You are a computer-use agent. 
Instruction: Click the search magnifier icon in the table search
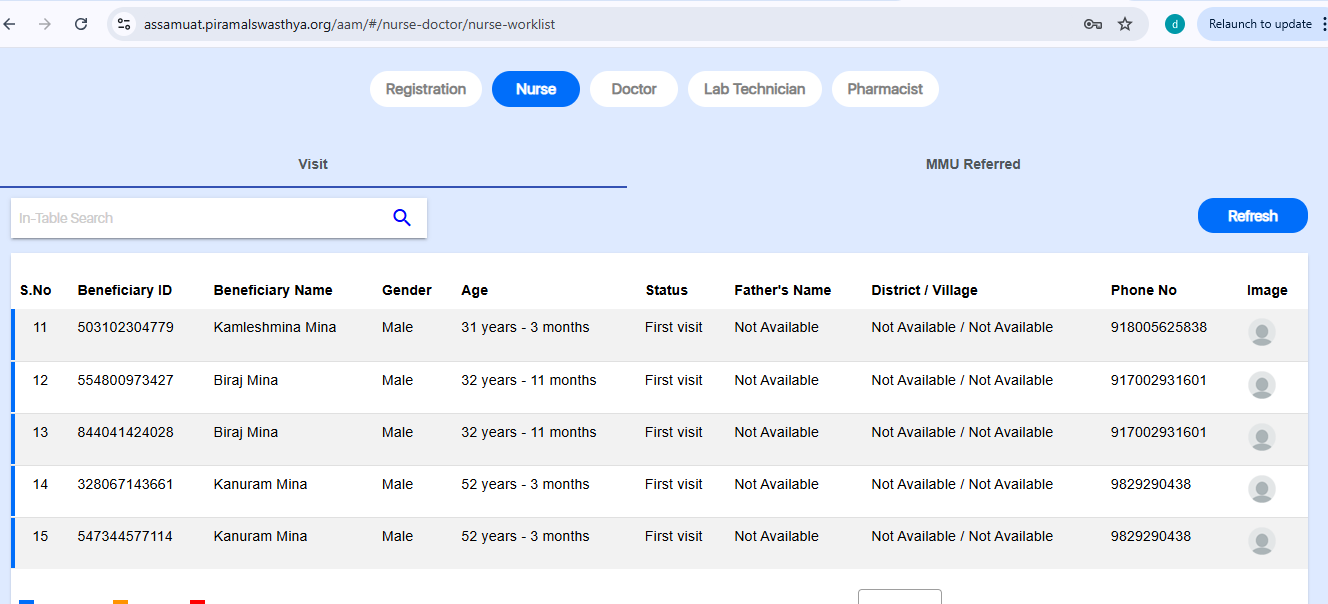click(402, 218)
